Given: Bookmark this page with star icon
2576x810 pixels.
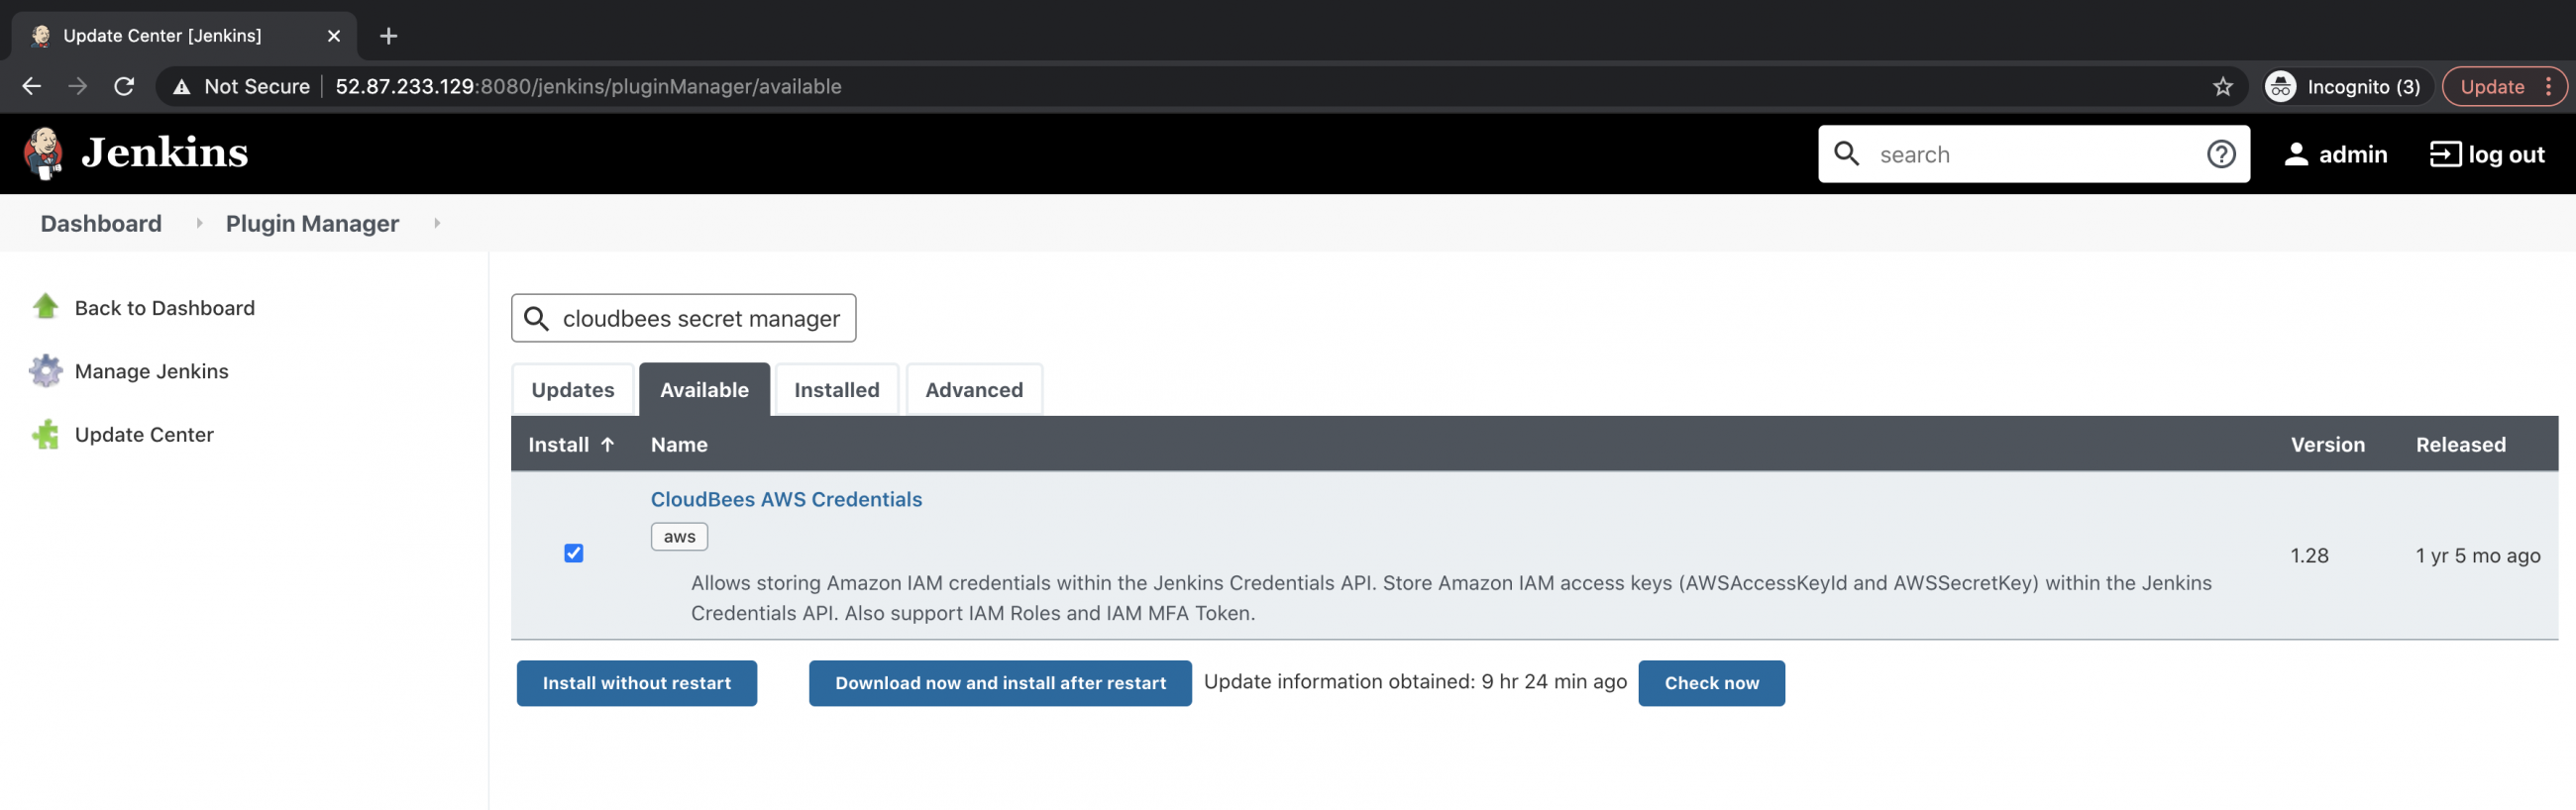Looking at the screenshot, I should [2222, 86].
